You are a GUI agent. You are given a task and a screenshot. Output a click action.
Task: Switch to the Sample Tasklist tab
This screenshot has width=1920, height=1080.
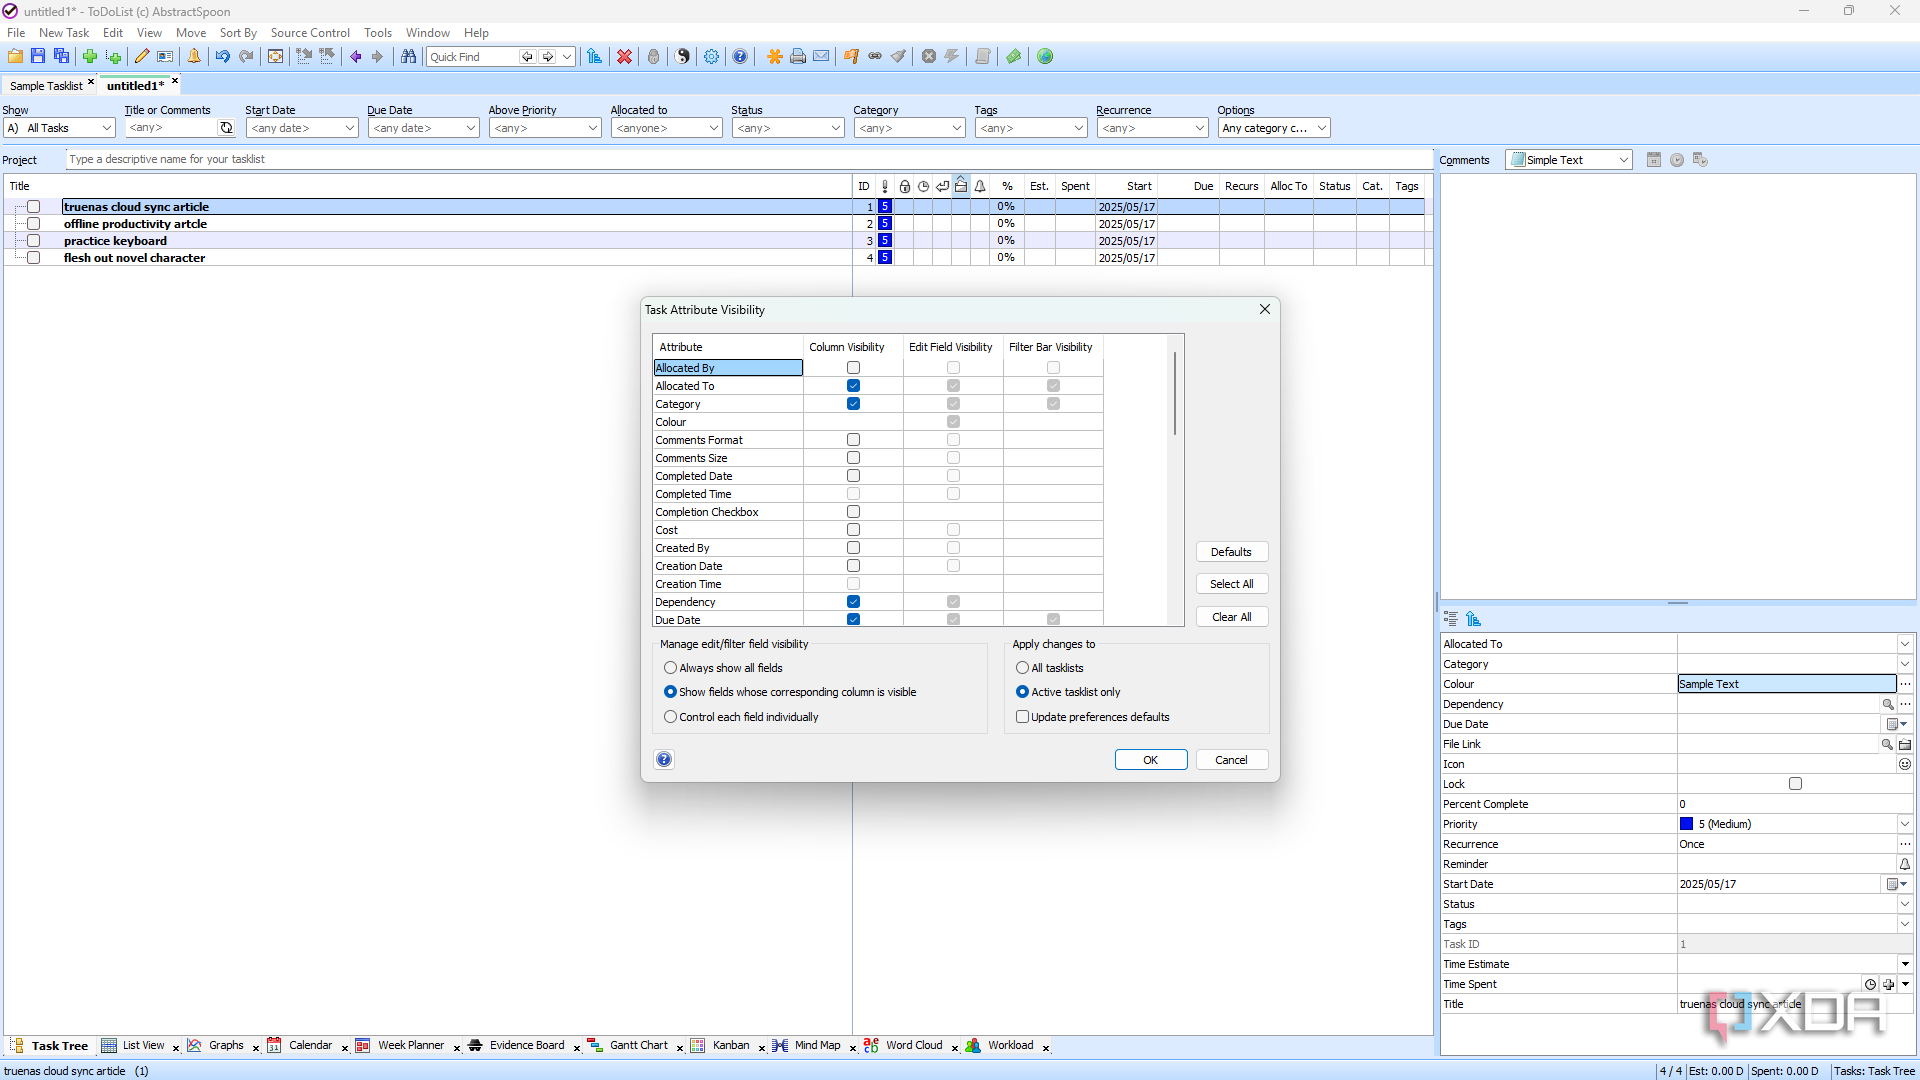tap(46, 86)
